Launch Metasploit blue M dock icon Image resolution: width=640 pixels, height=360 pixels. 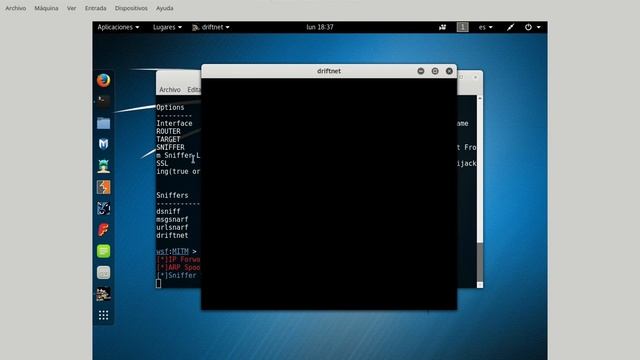pyautogui.click(x=103, y=144)
